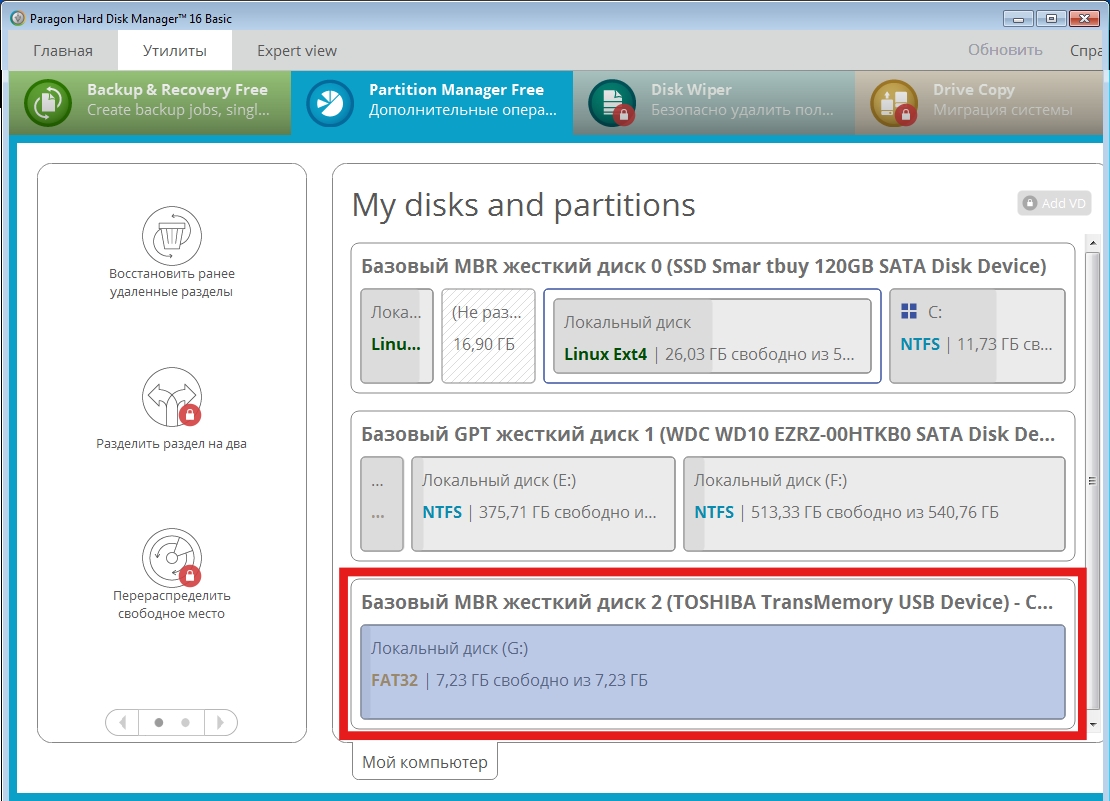
Task: Select the Утилиты tab
Action: point(174,50)
